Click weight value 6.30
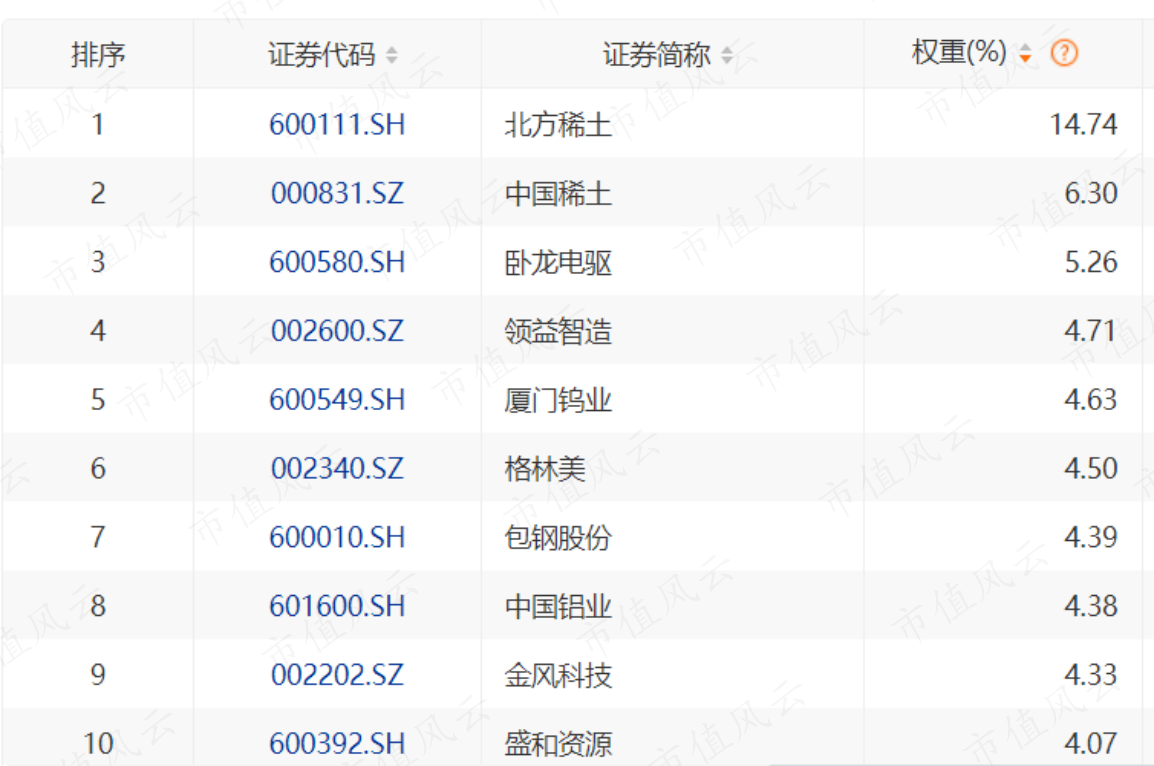The image size is (1154, 766). pyautogui.click(x=1091, y=194)
